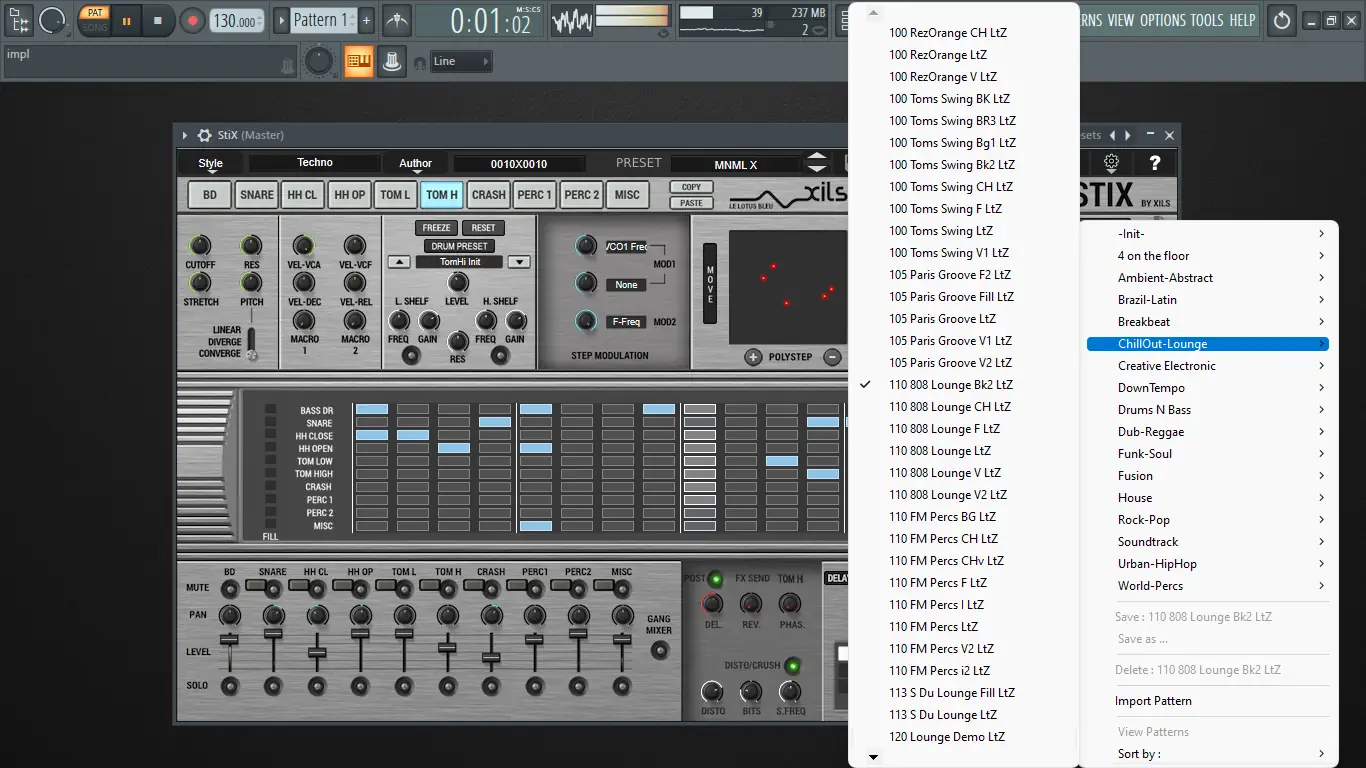Select the ChillOut-Lounge category
Screen dimensions: 1366x768
[1208, 344]
